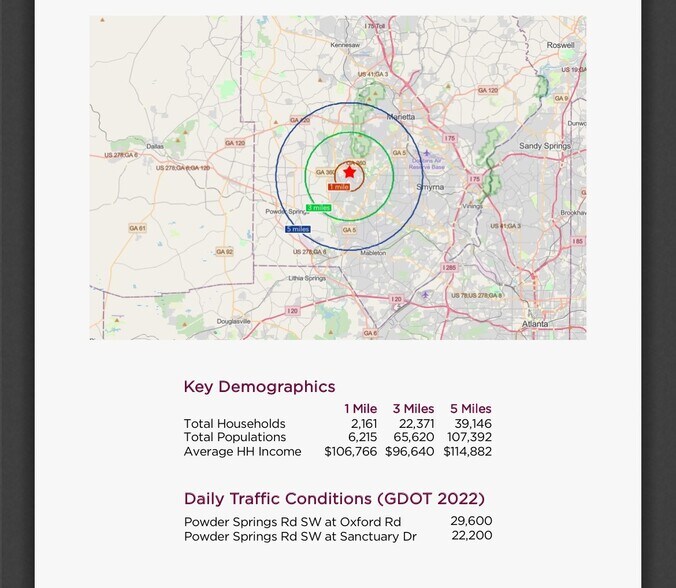Click Powder Springs Rd SW at Oxford Rd
The width and height of the screenshot is (676, 588).
click(x=292, y=522)
